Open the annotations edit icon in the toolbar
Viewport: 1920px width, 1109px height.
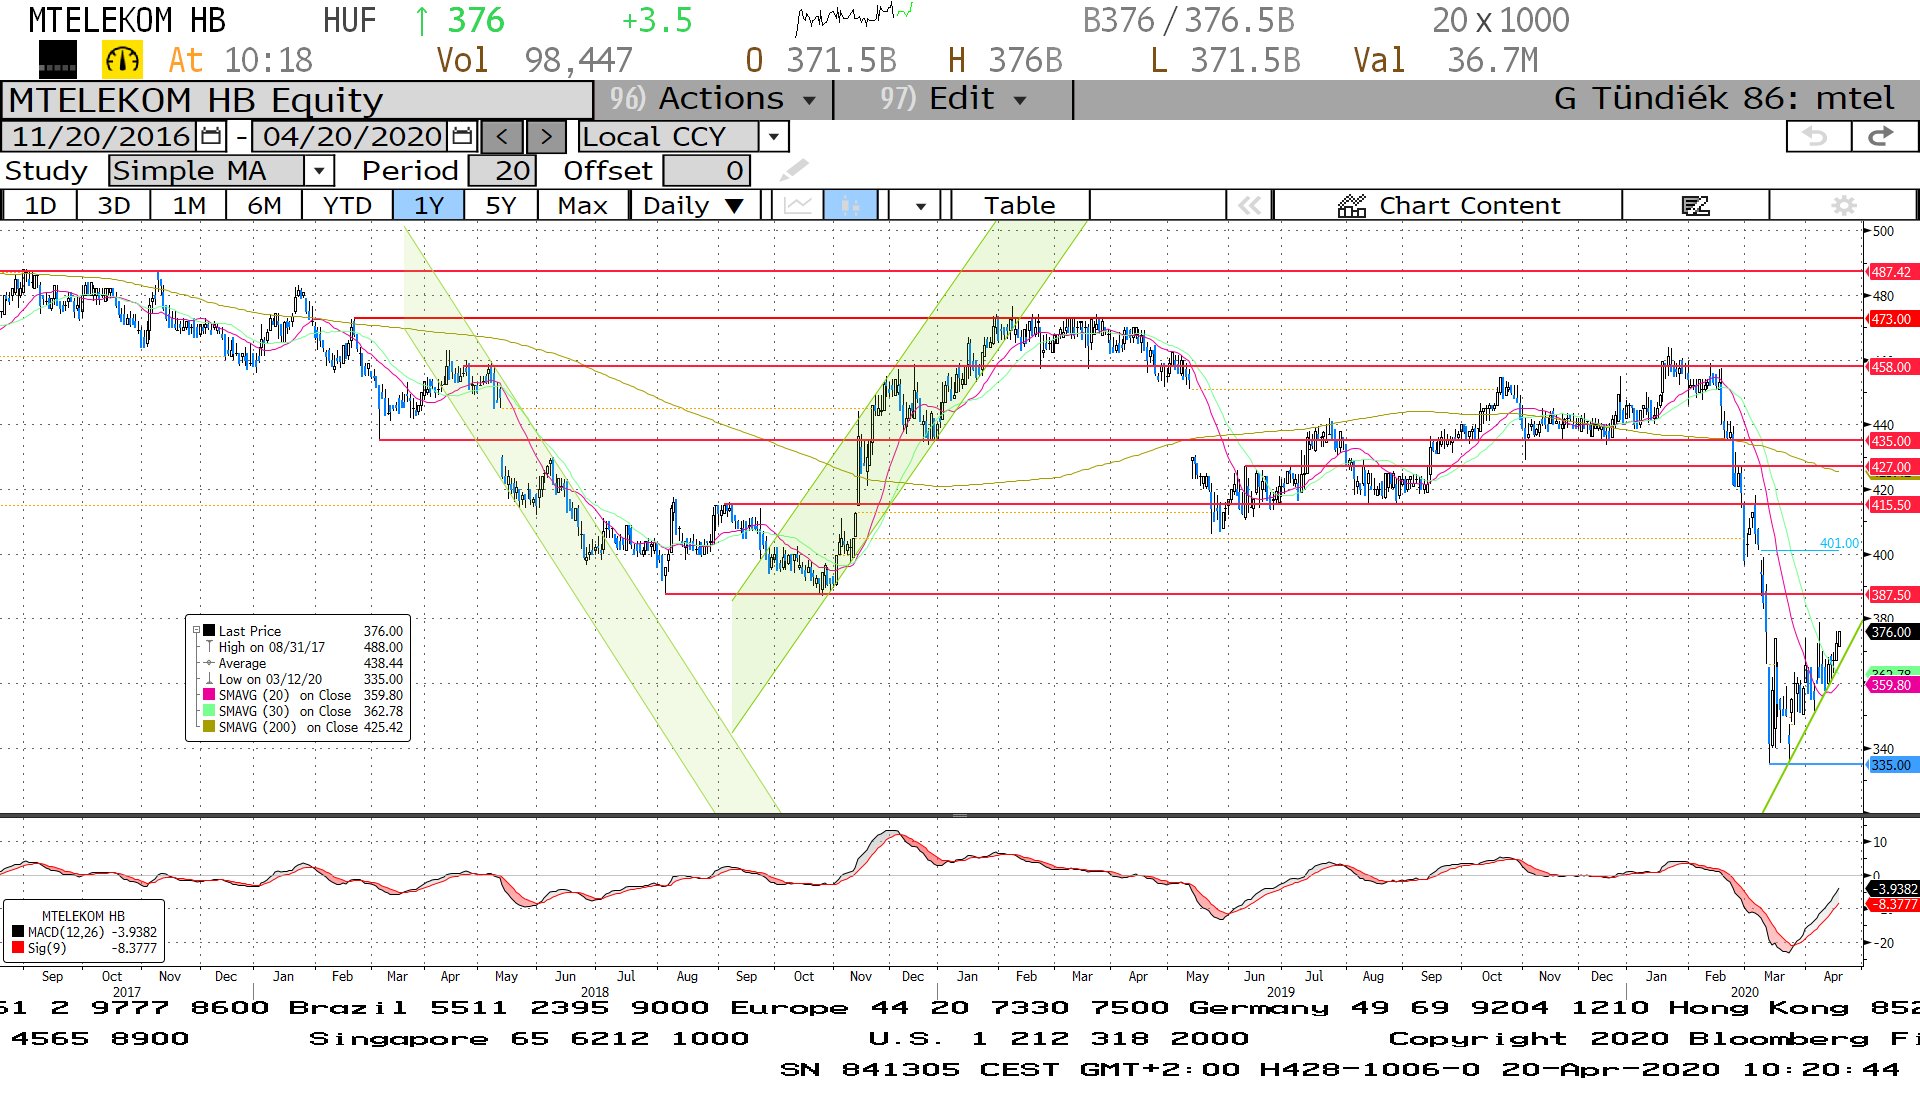[x=1695, y=205]
